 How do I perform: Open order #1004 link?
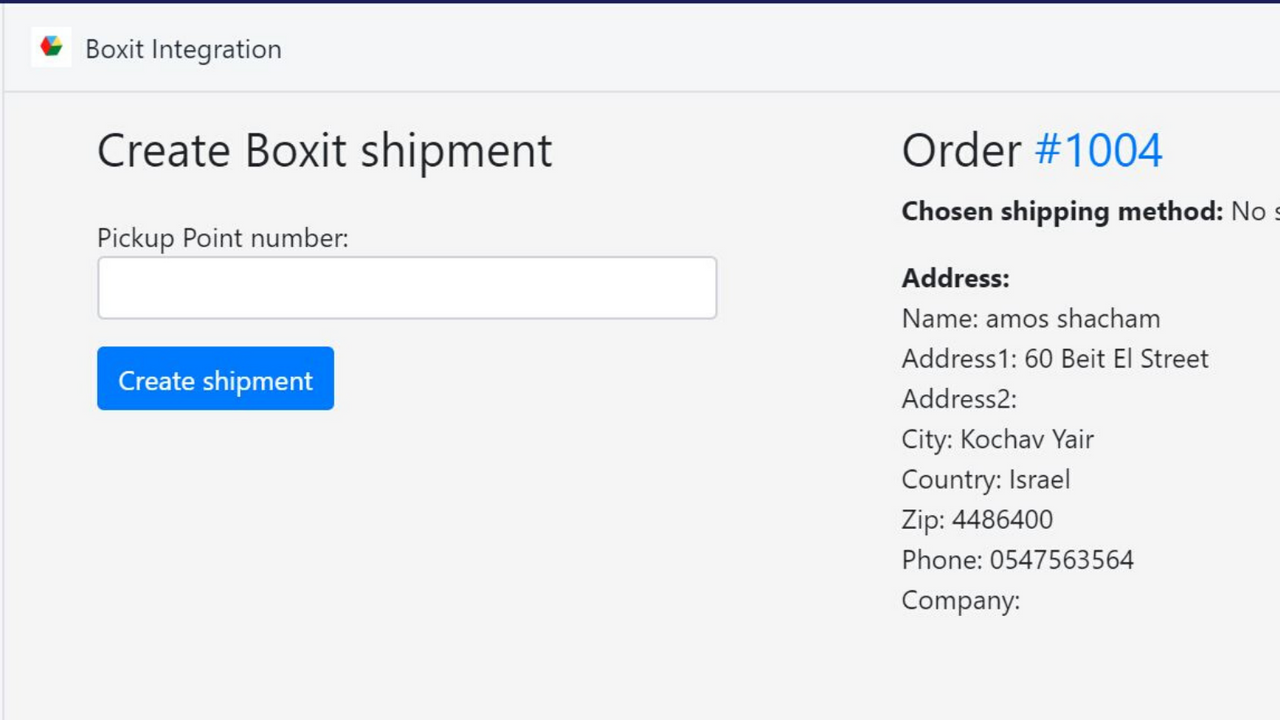[1098, 150]
